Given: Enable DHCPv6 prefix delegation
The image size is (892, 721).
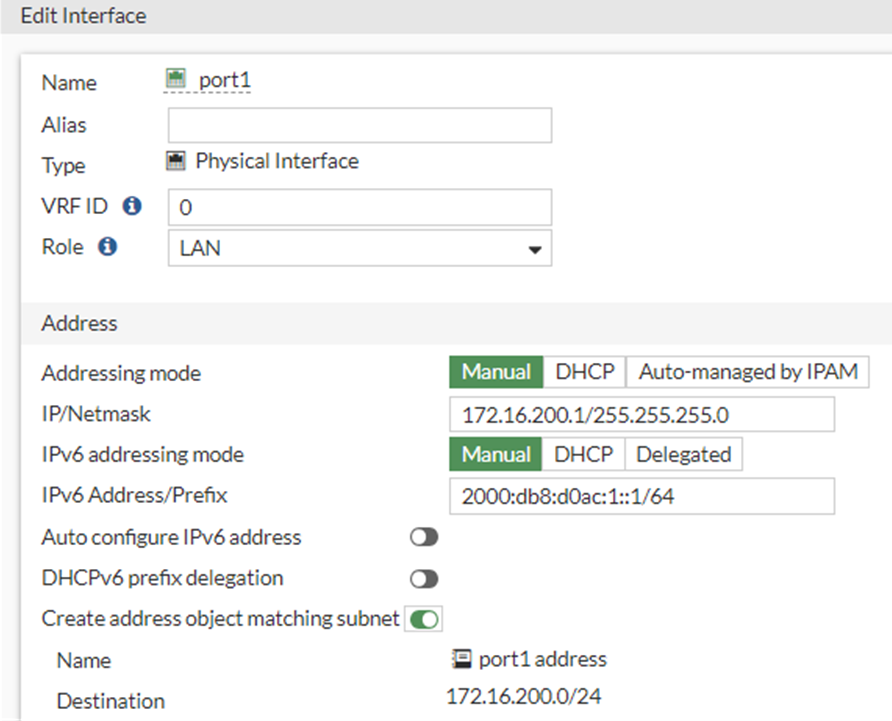Looking at the screenshot, I should click(424, 578).
